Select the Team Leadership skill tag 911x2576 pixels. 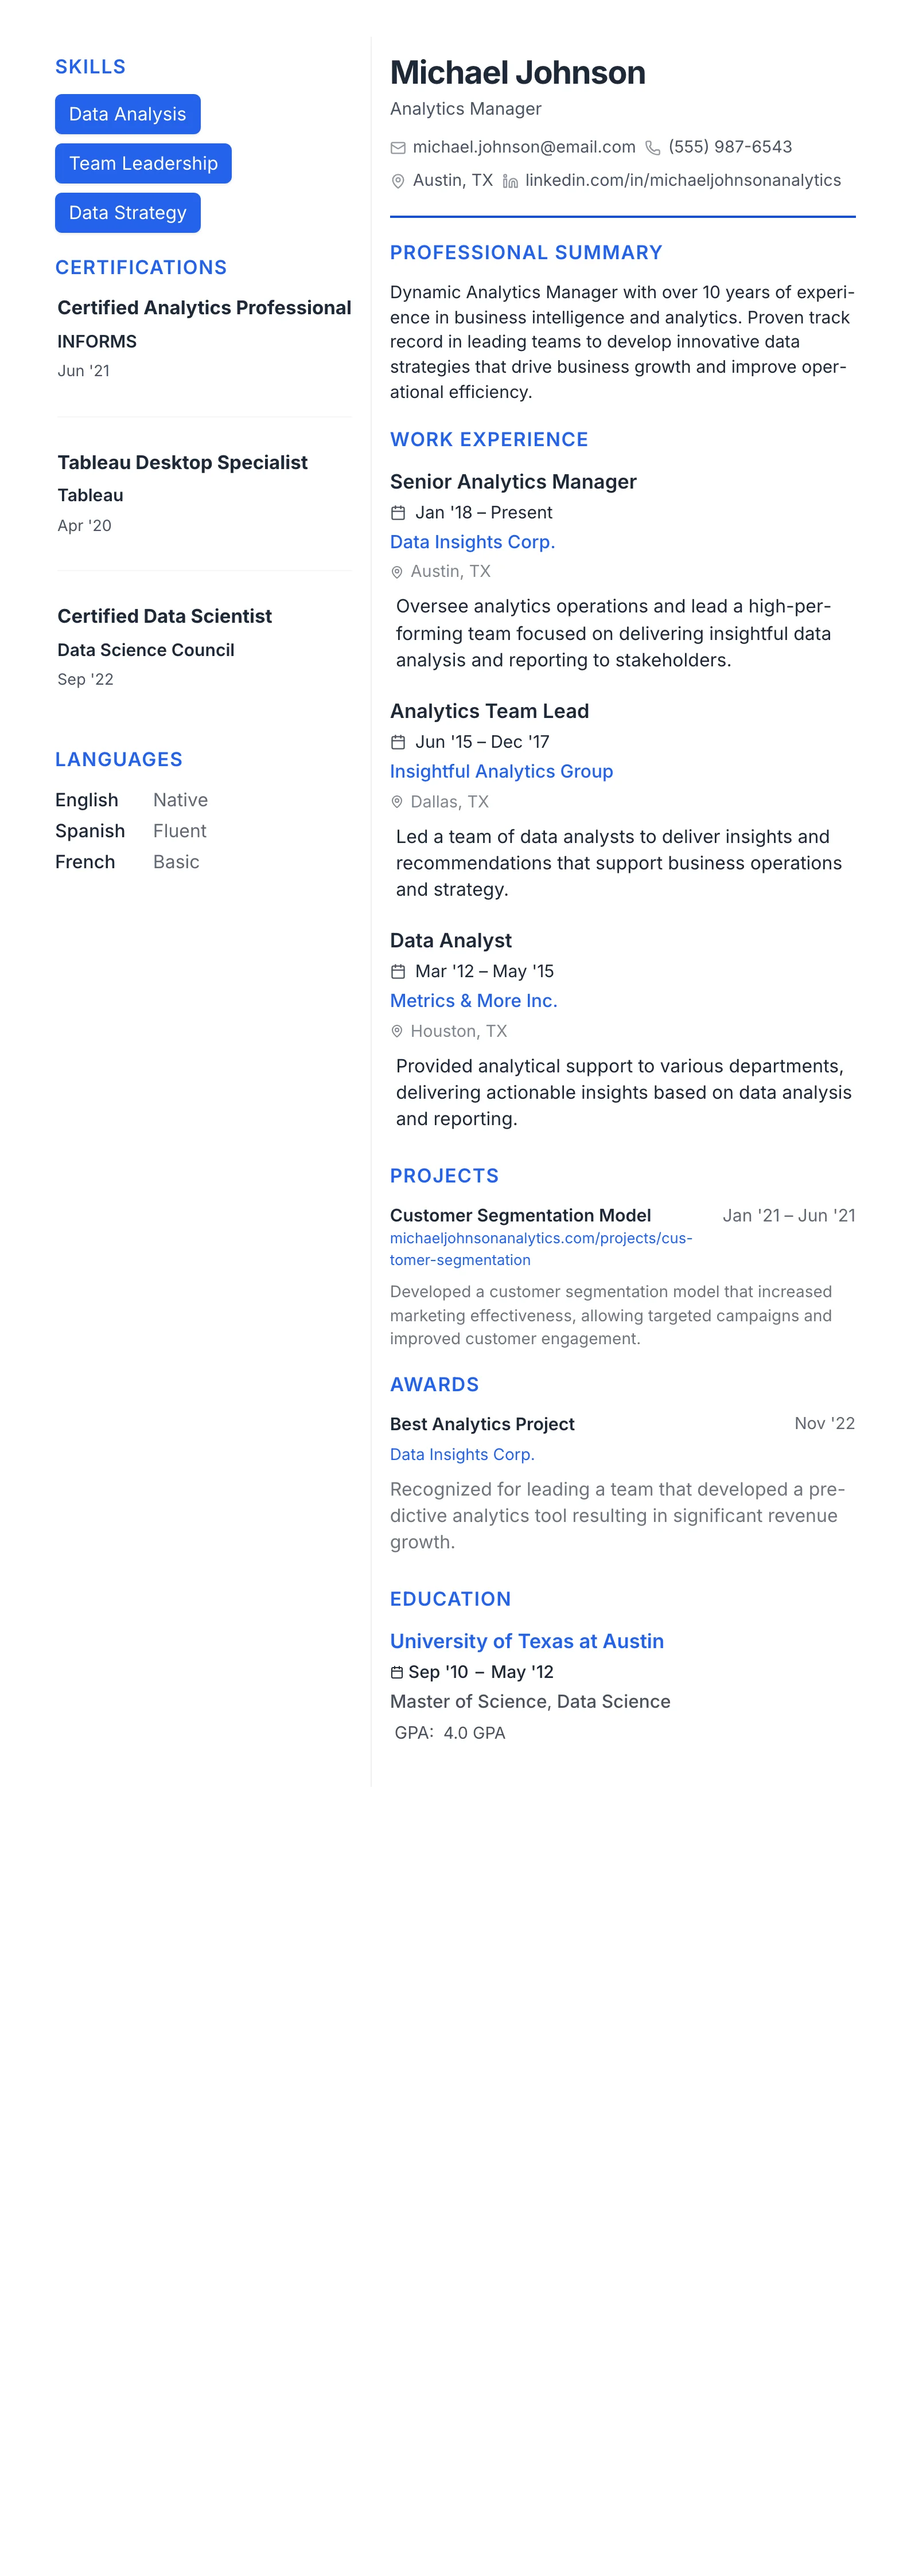[x=143, y=163]
